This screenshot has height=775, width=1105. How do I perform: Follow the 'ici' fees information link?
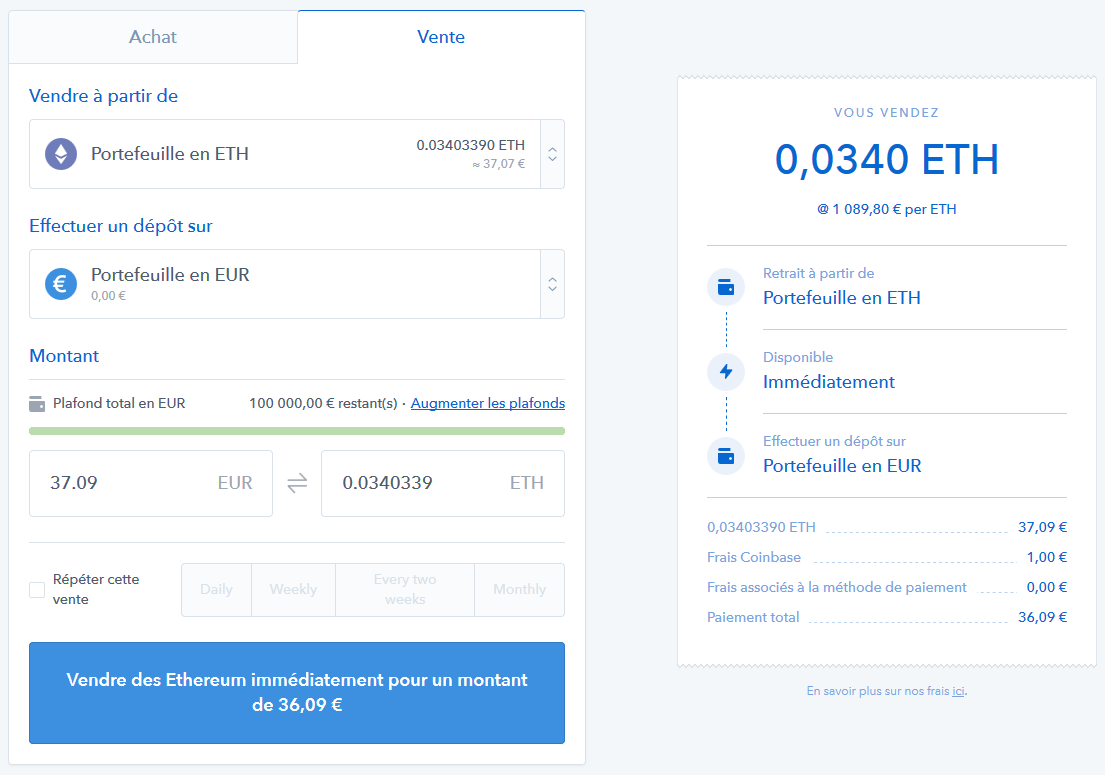click(x=958, y=691)
